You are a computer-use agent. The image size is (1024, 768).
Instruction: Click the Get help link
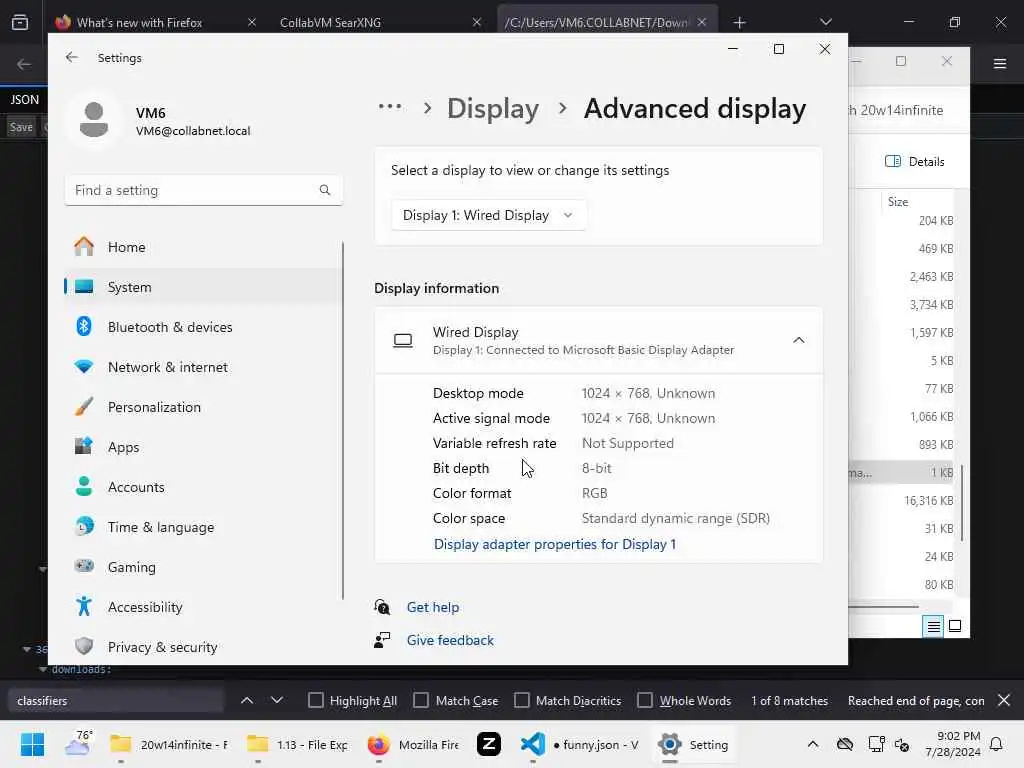pos(433,607)
